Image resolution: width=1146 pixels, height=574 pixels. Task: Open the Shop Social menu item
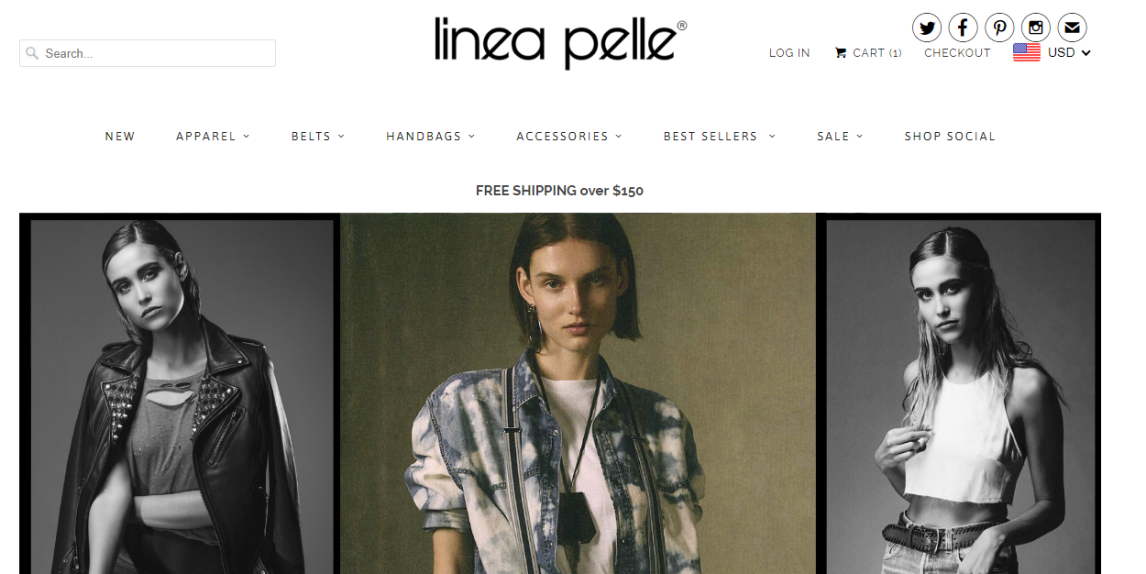949,136
